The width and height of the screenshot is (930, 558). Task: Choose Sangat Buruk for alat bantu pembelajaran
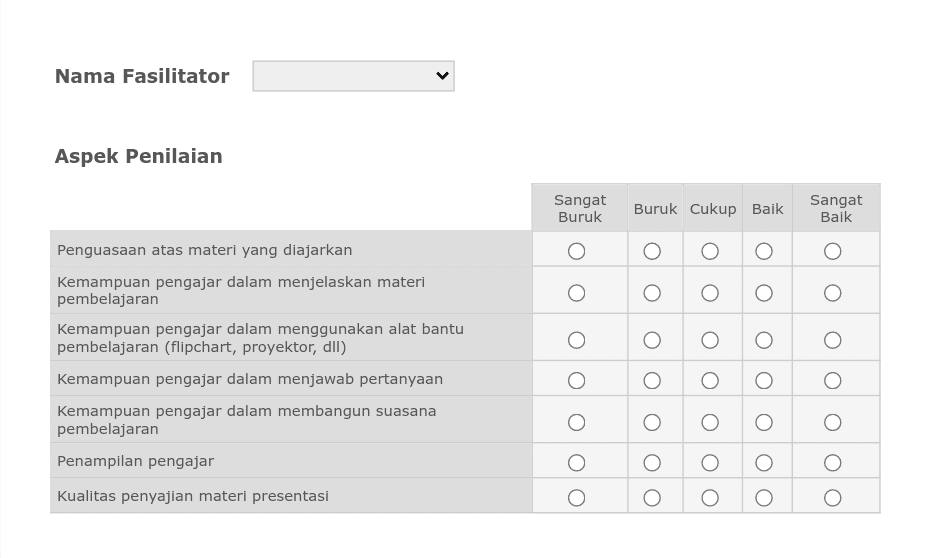[576, 340]
